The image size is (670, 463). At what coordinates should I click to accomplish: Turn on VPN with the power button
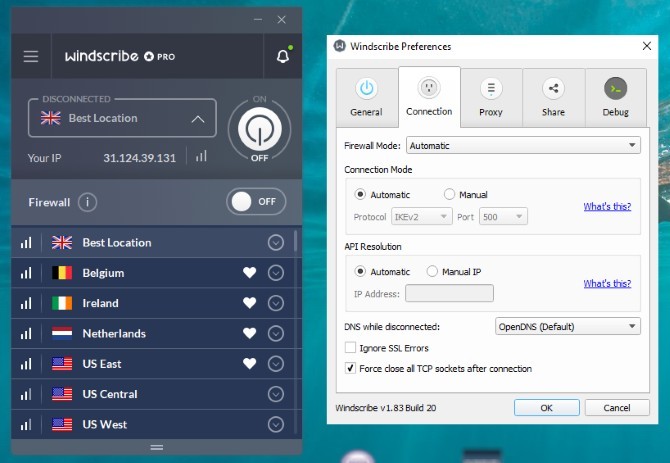tap(259, 129)
